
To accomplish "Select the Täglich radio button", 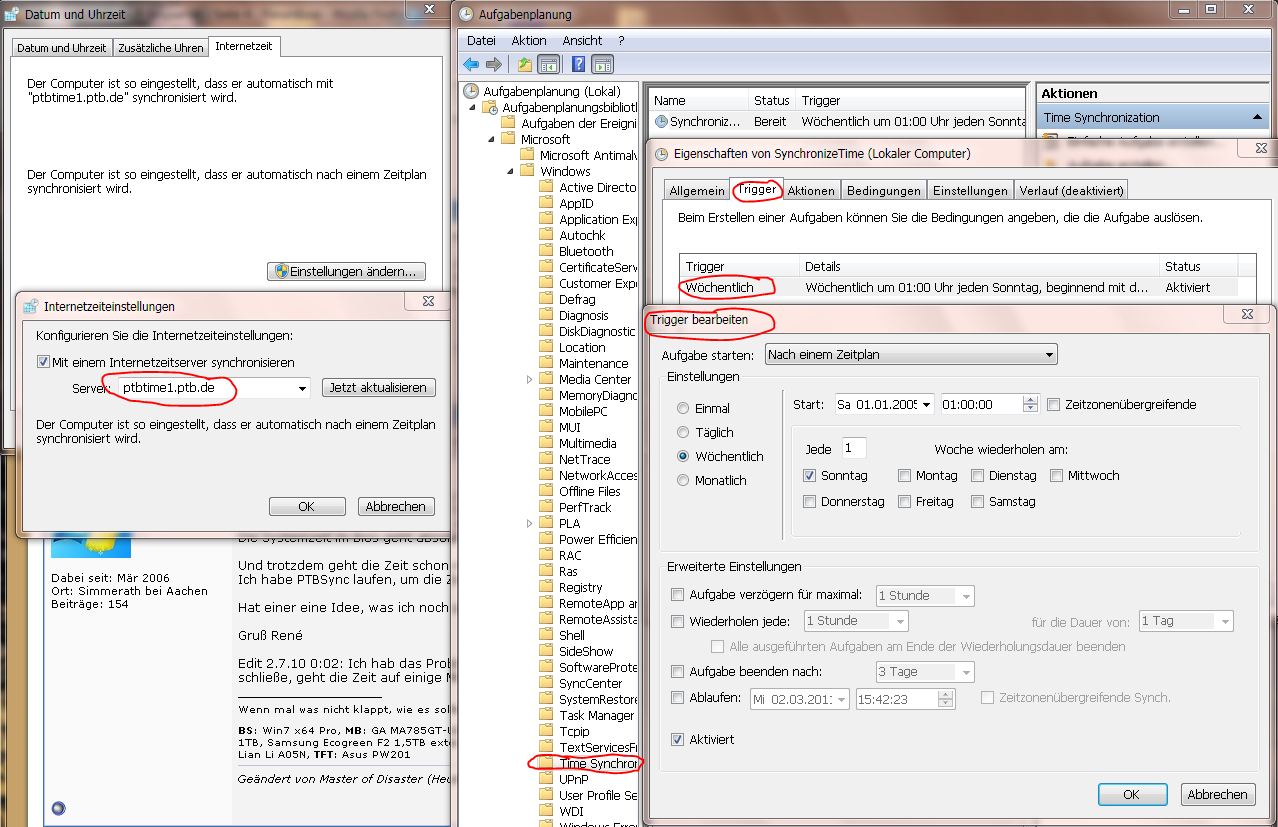I will tap(683, 432).
